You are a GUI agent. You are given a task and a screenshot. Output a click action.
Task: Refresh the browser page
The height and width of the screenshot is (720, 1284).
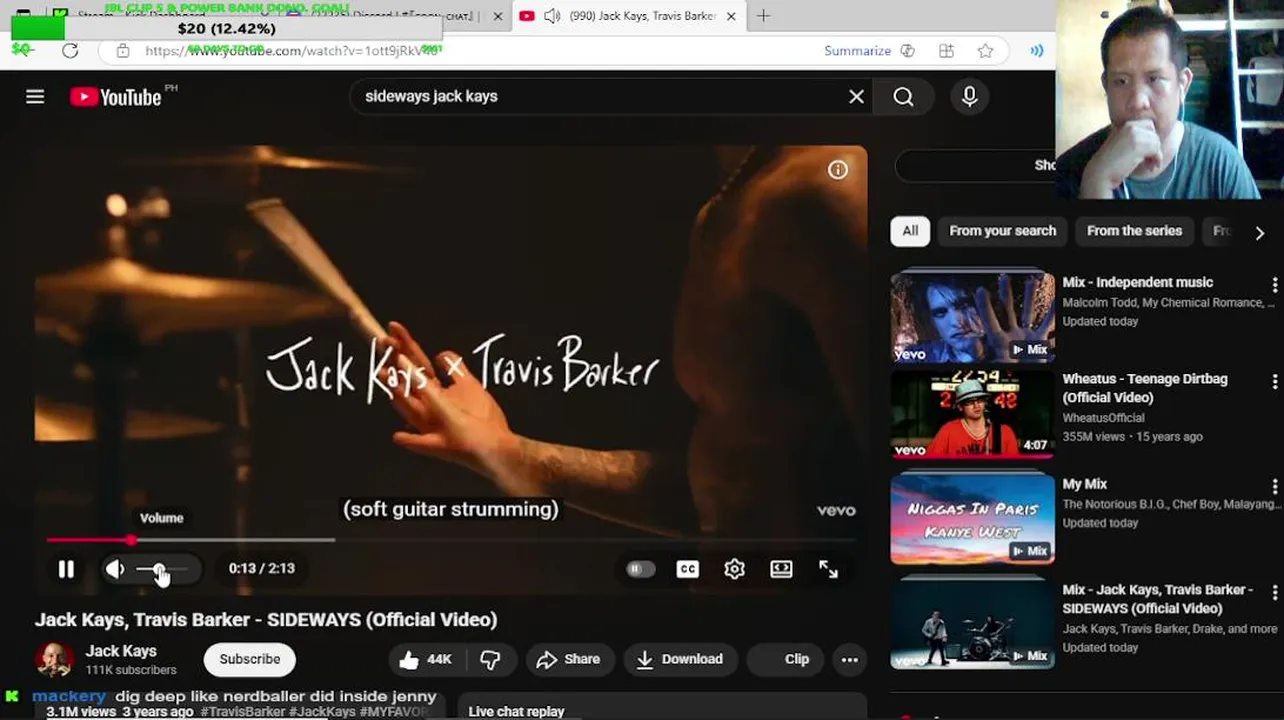pyautogui.click(x=70, y=51)
